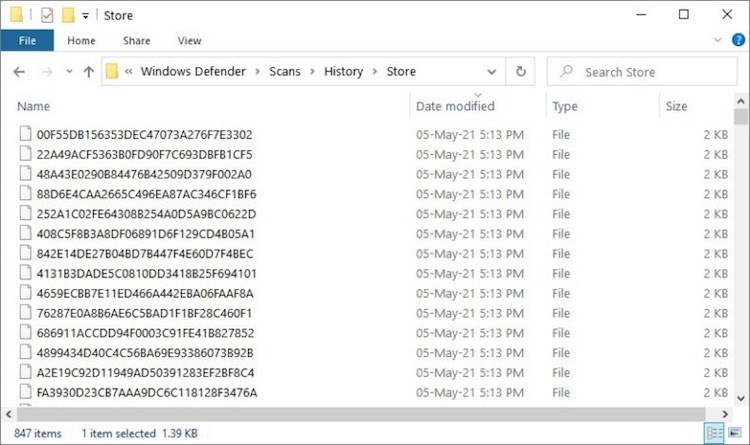Select file 00F55DB156353DEC47073A276F7E3302

144,134
